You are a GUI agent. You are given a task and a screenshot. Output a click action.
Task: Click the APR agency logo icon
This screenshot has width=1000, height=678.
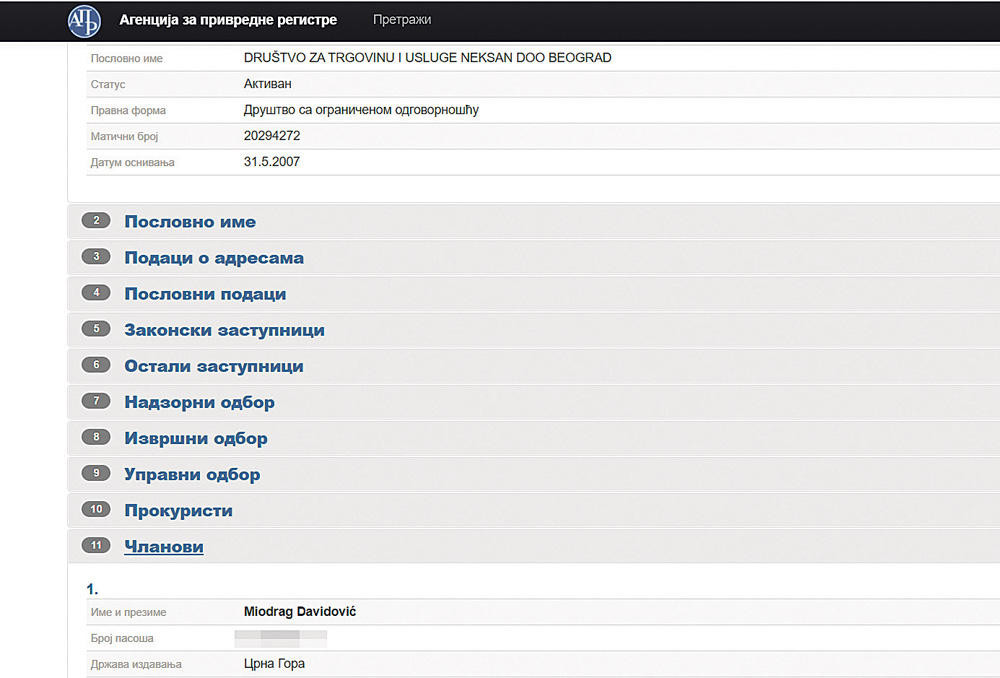click(x=84, y=20)
